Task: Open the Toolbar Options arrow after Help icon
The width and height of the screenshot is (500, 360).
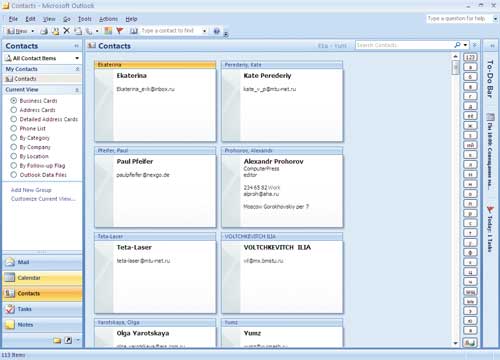Action: point(226,34)
